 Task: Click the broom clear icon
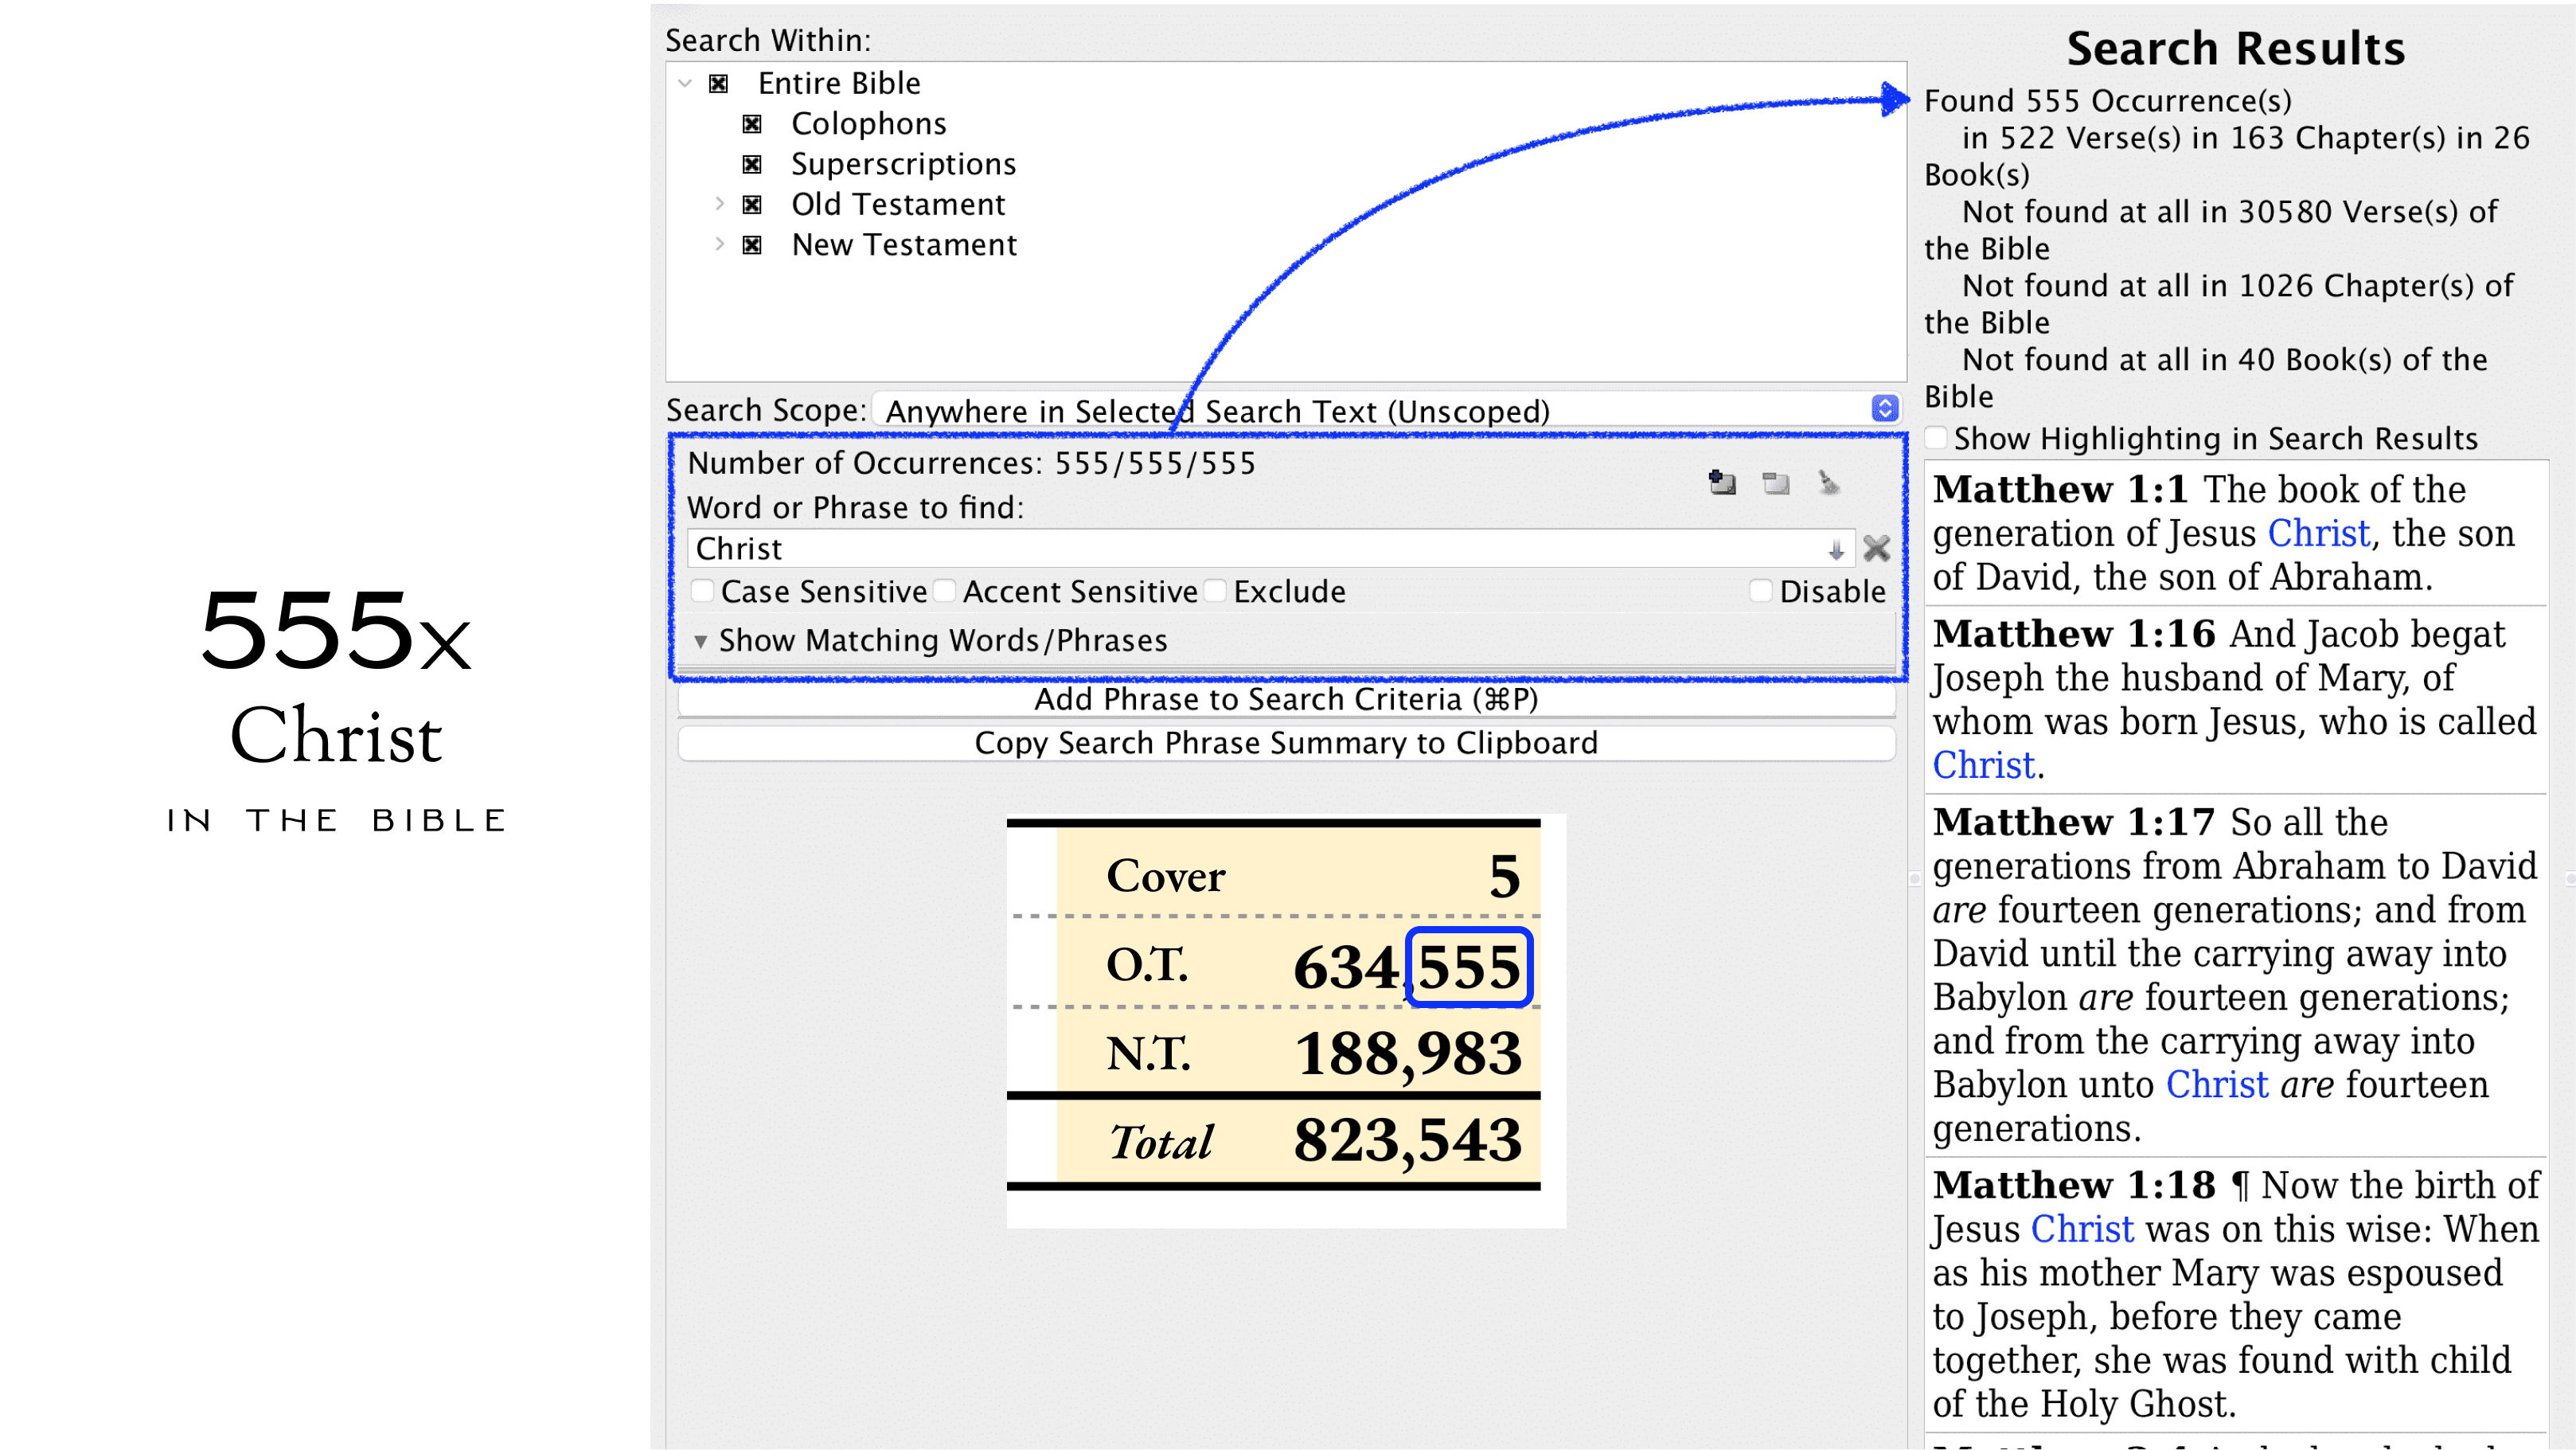pyautogui.click(x=1828, y=483)
